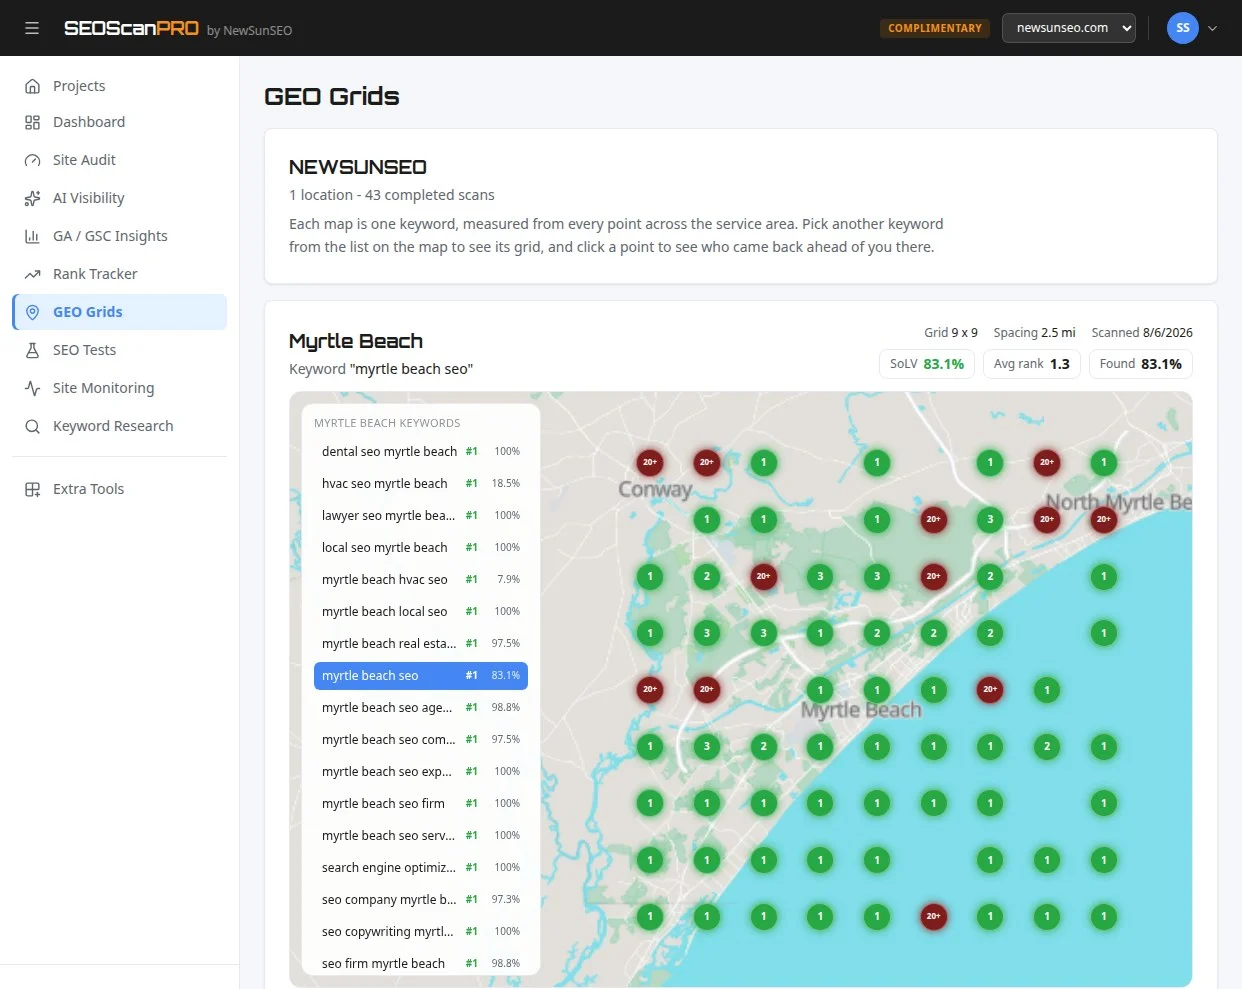Image resolution: width=1242 pixels, height=989 pixels.
Task: Click the SoLV 83.1% stat box
Action: [927, 364]
